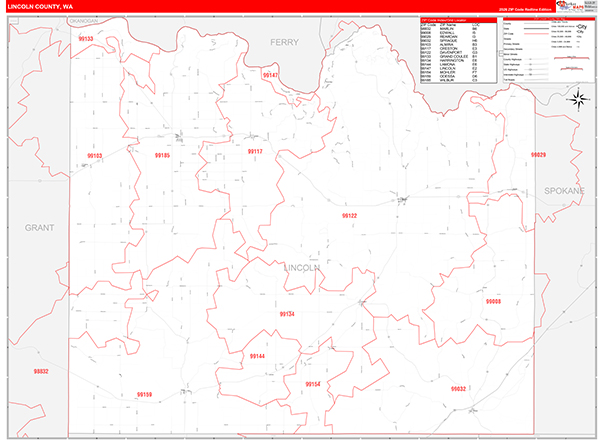600x440 pixels.
Task: Click the red ZIP Code line sample in legend
Action: point(536,34)
